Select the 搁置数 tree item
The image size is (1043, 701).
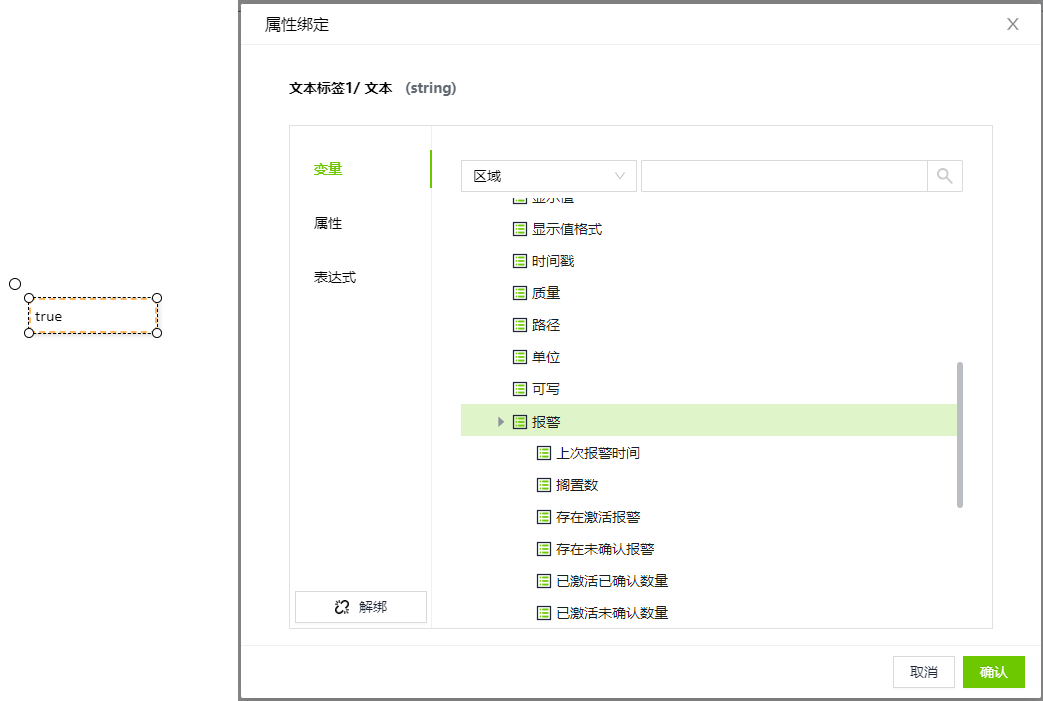point(577,485)
